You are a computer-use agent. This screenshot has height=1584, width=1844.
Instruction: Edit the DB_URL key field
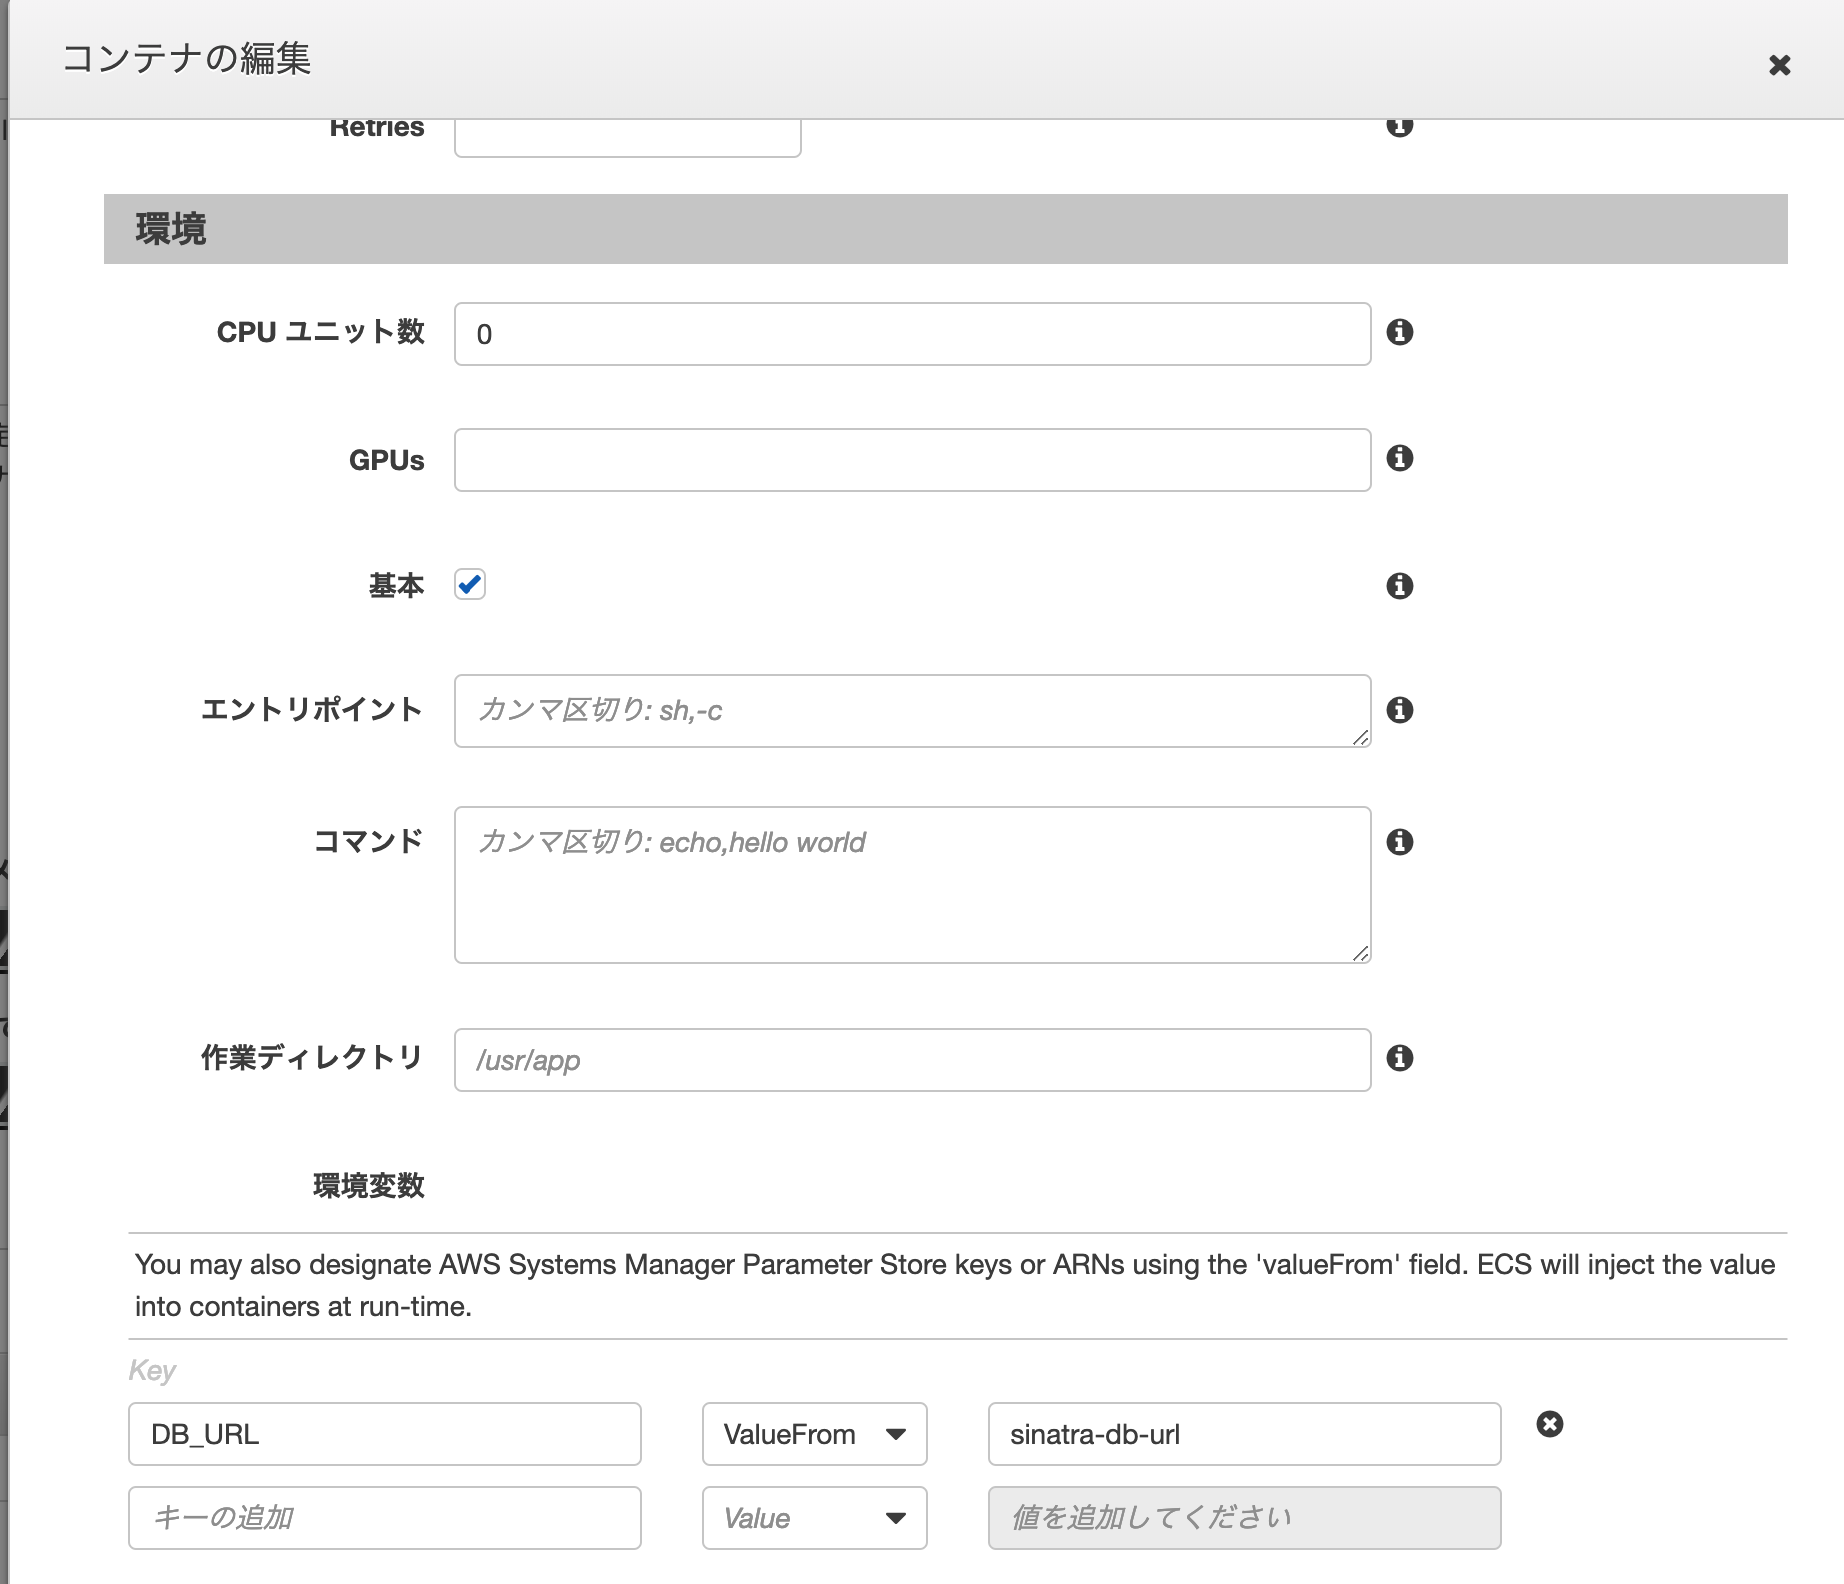pos(385,1434)
